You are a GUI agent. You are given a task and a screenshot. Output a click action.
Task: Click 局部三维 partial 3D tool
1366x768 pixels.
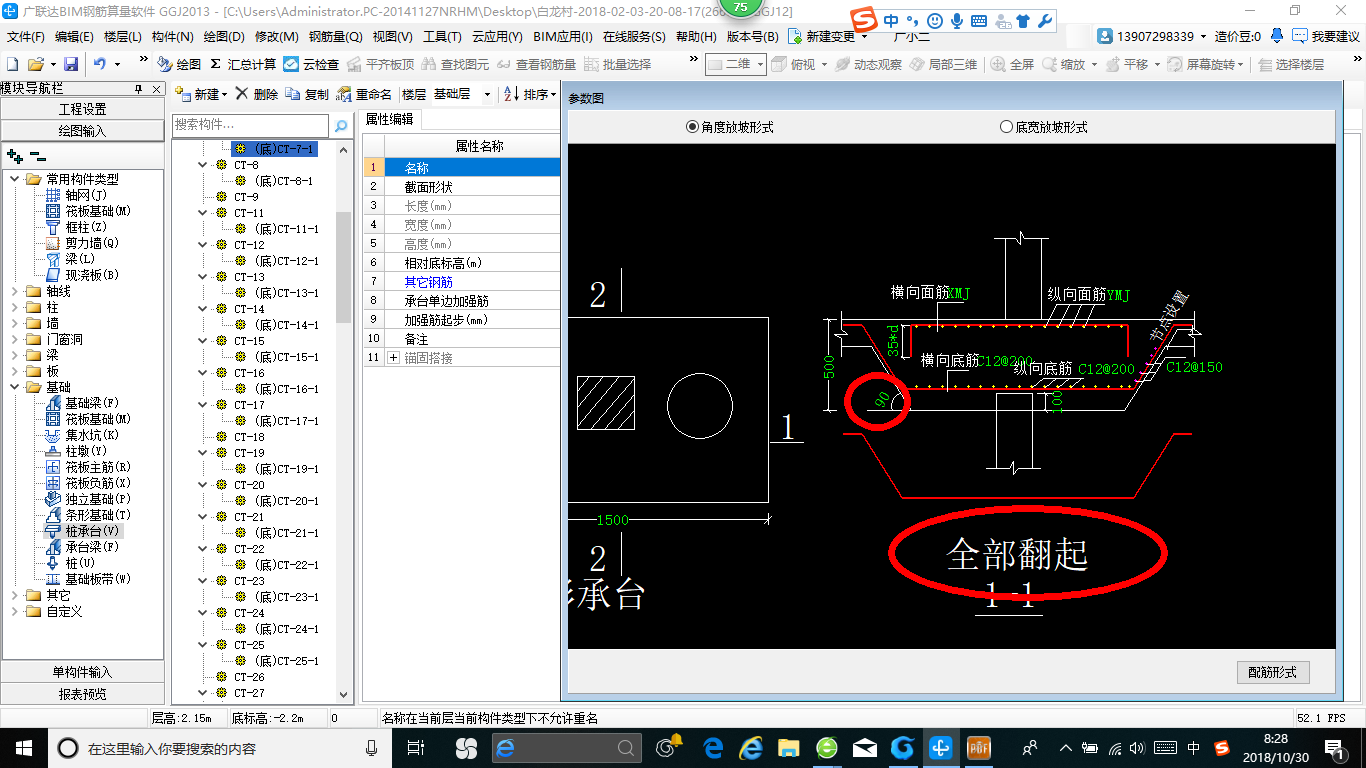942,64
